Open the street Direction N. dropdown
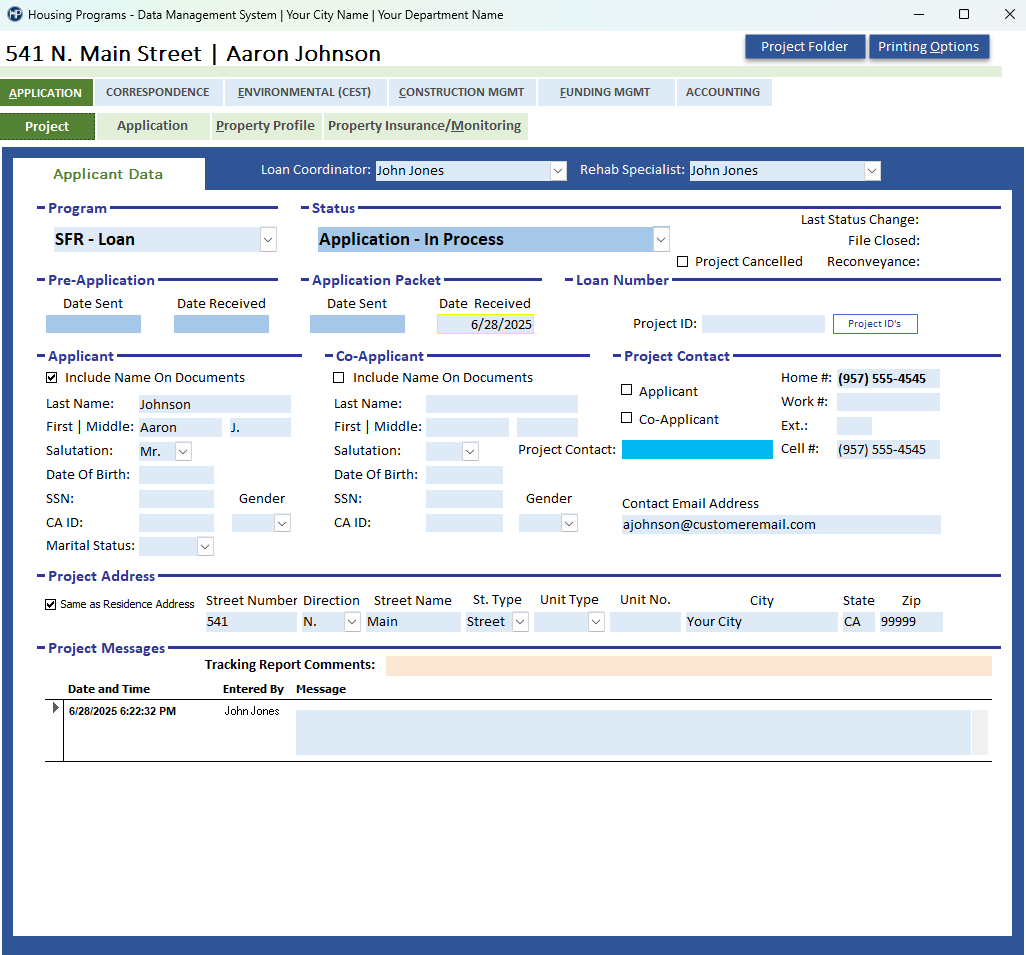Screen dimensions: 1026x955 tap(352, 622)
